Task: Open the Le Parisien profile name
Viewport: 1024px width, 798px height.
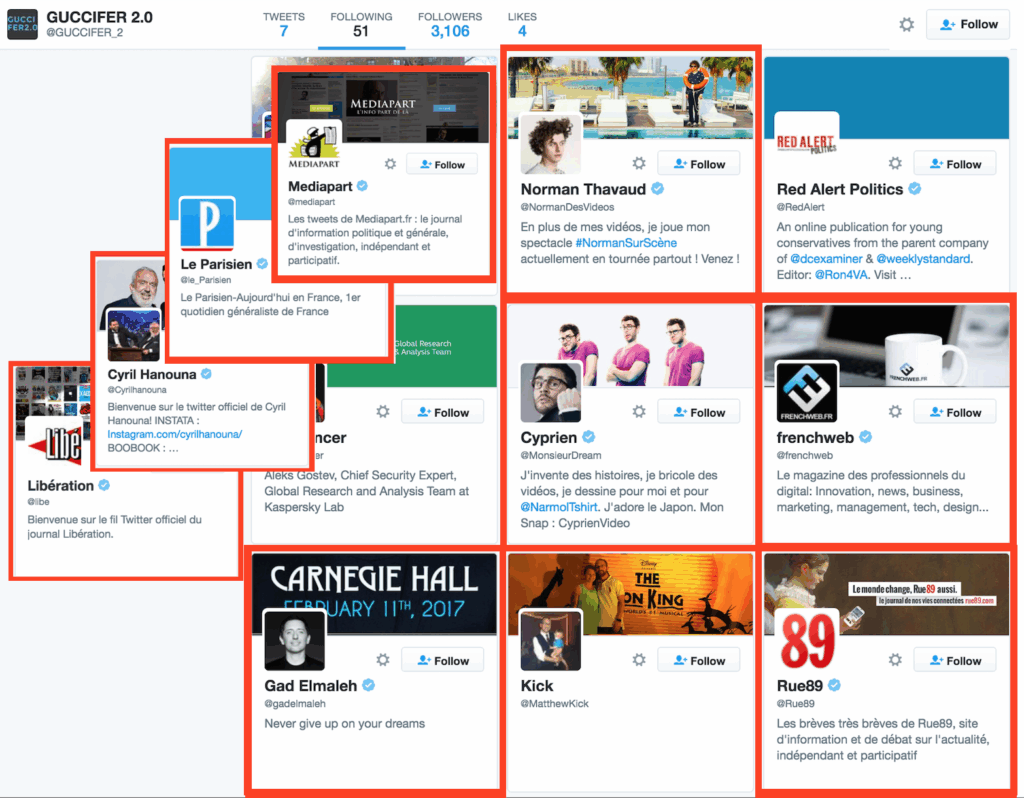Action: pyautogui.click(x=216, y=264)
